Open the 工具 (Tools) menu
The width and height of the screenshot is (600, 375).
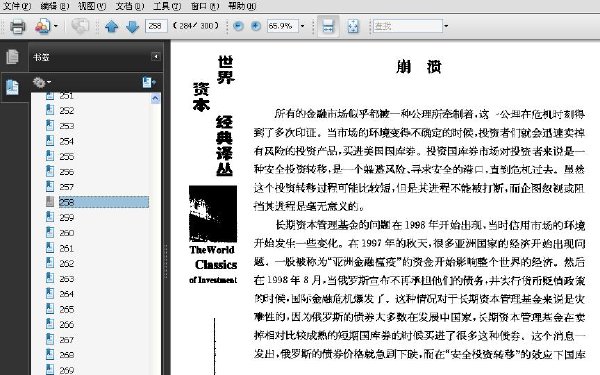pos(167,6)
